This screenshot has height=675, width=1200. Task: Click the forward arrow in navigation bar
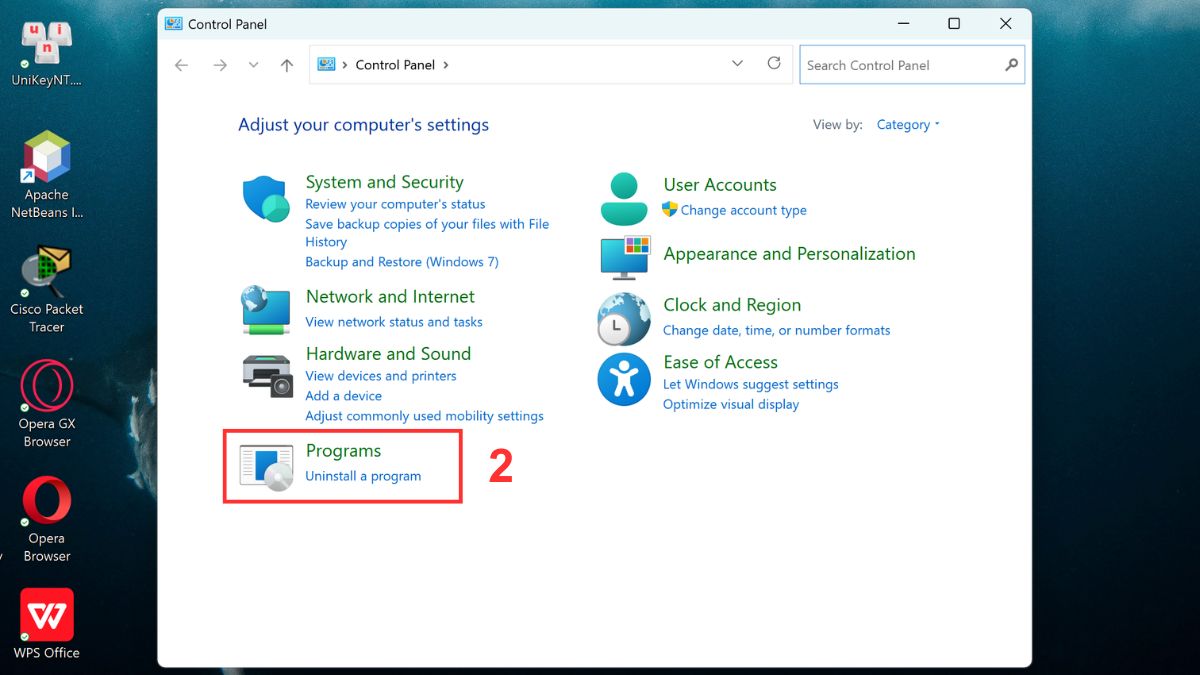[x=220, y=65]
